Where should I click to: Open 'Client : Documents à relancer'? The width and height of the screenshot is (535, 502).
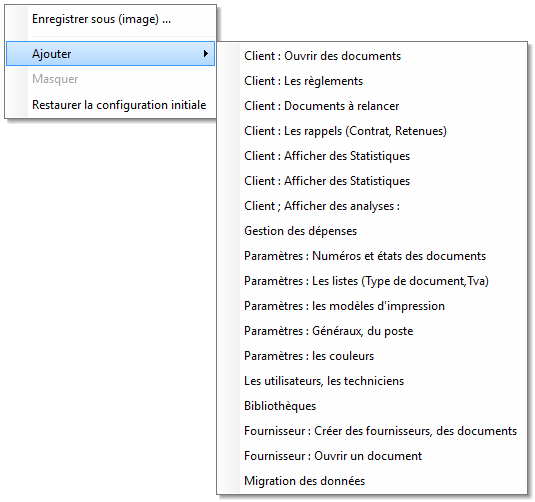click(x=372, y=106)
